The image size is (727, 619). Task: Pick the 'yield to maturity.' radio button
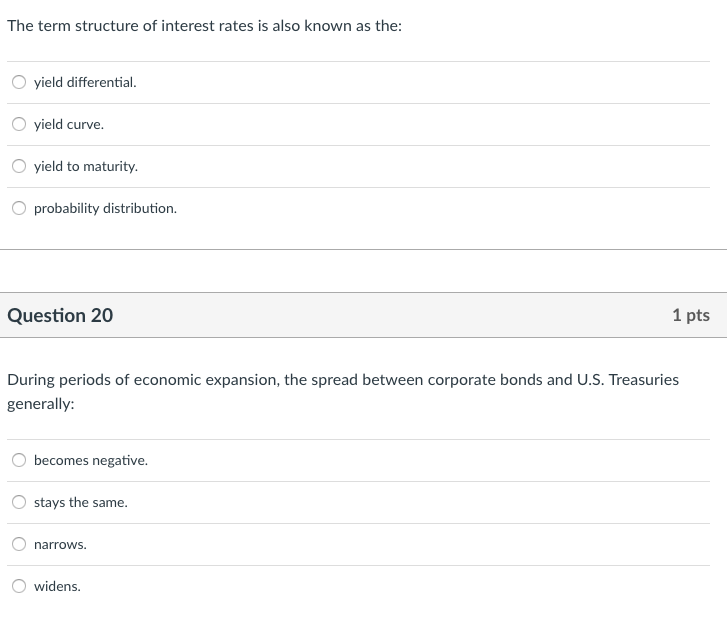point(19,167)
